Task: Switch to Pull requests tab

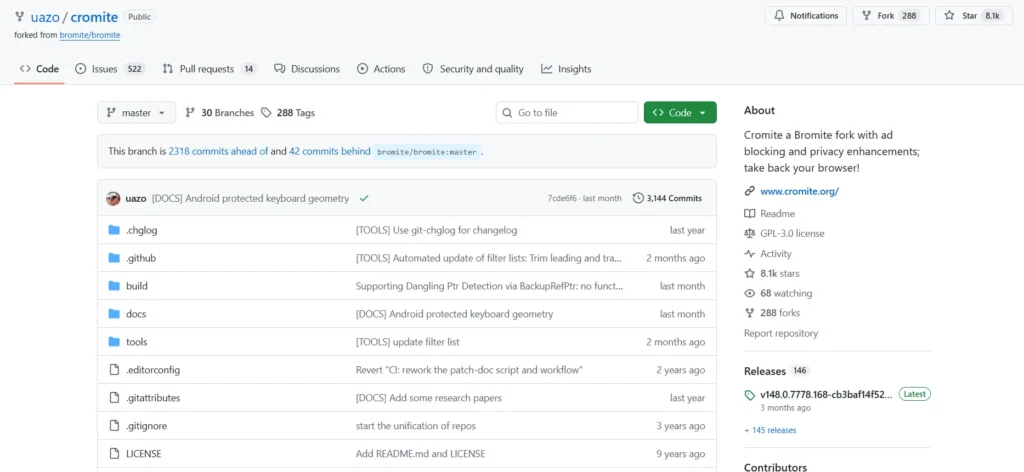Action: [209, 69]
